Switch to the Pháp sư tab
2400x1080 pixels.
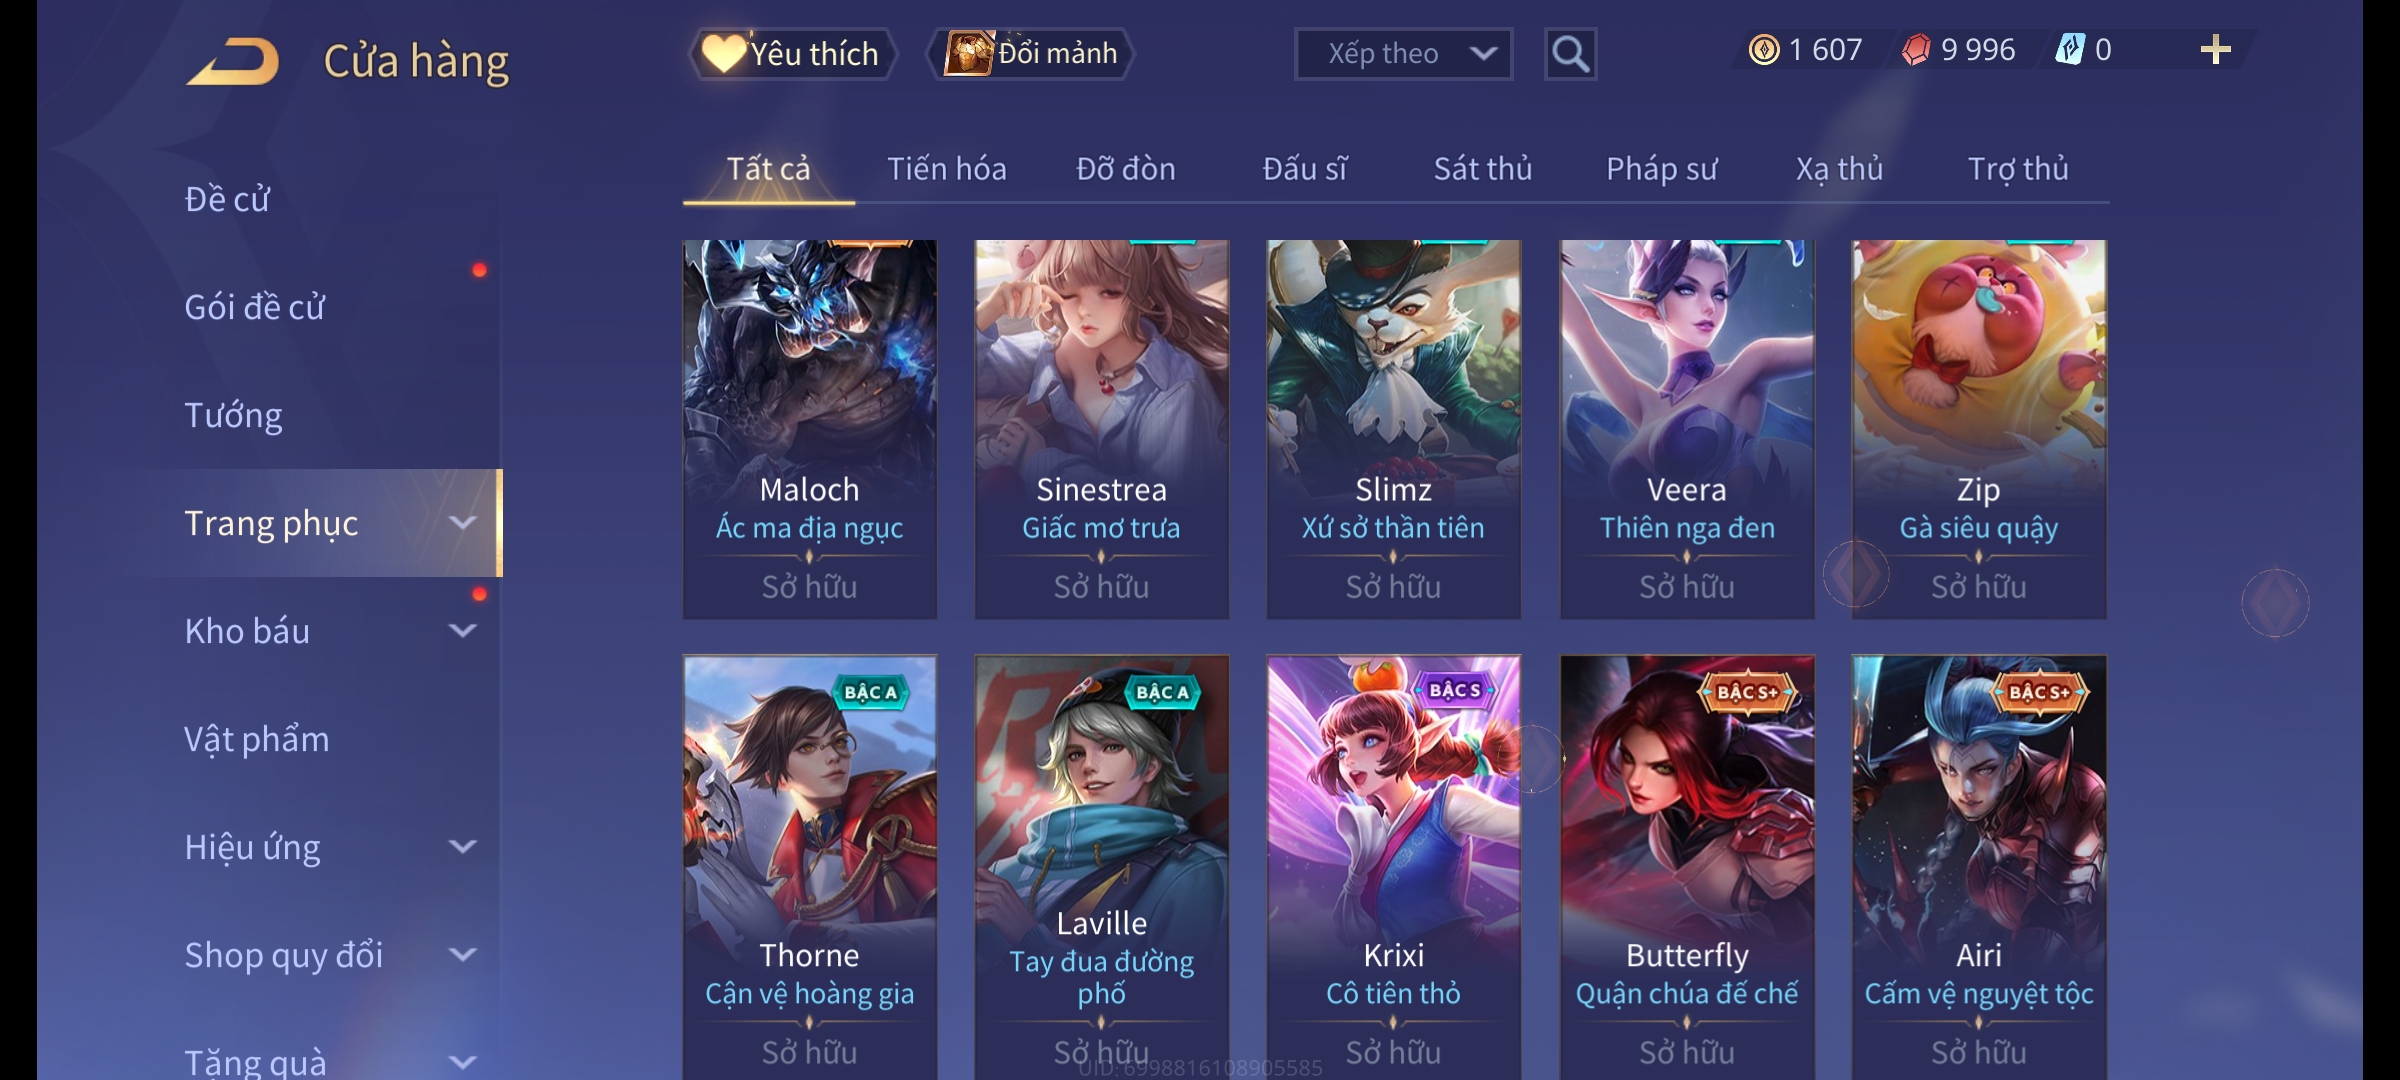(1661, 169)
